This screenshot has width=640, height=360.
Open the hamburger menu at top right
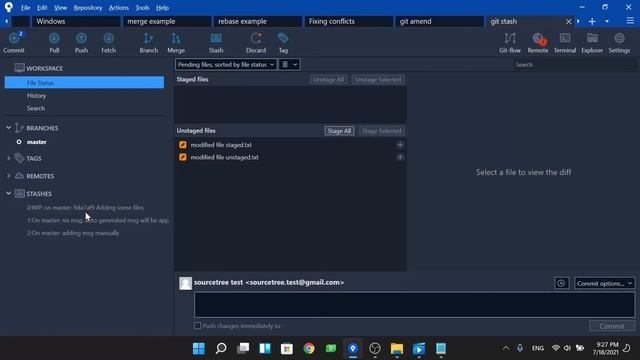[x=630, y=21]
